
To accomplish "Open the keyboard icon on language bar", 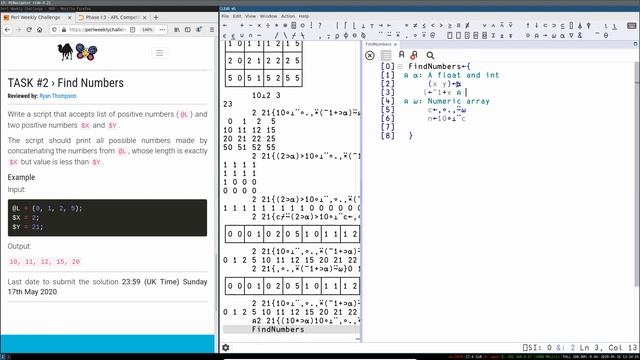I will pos(631,26).
